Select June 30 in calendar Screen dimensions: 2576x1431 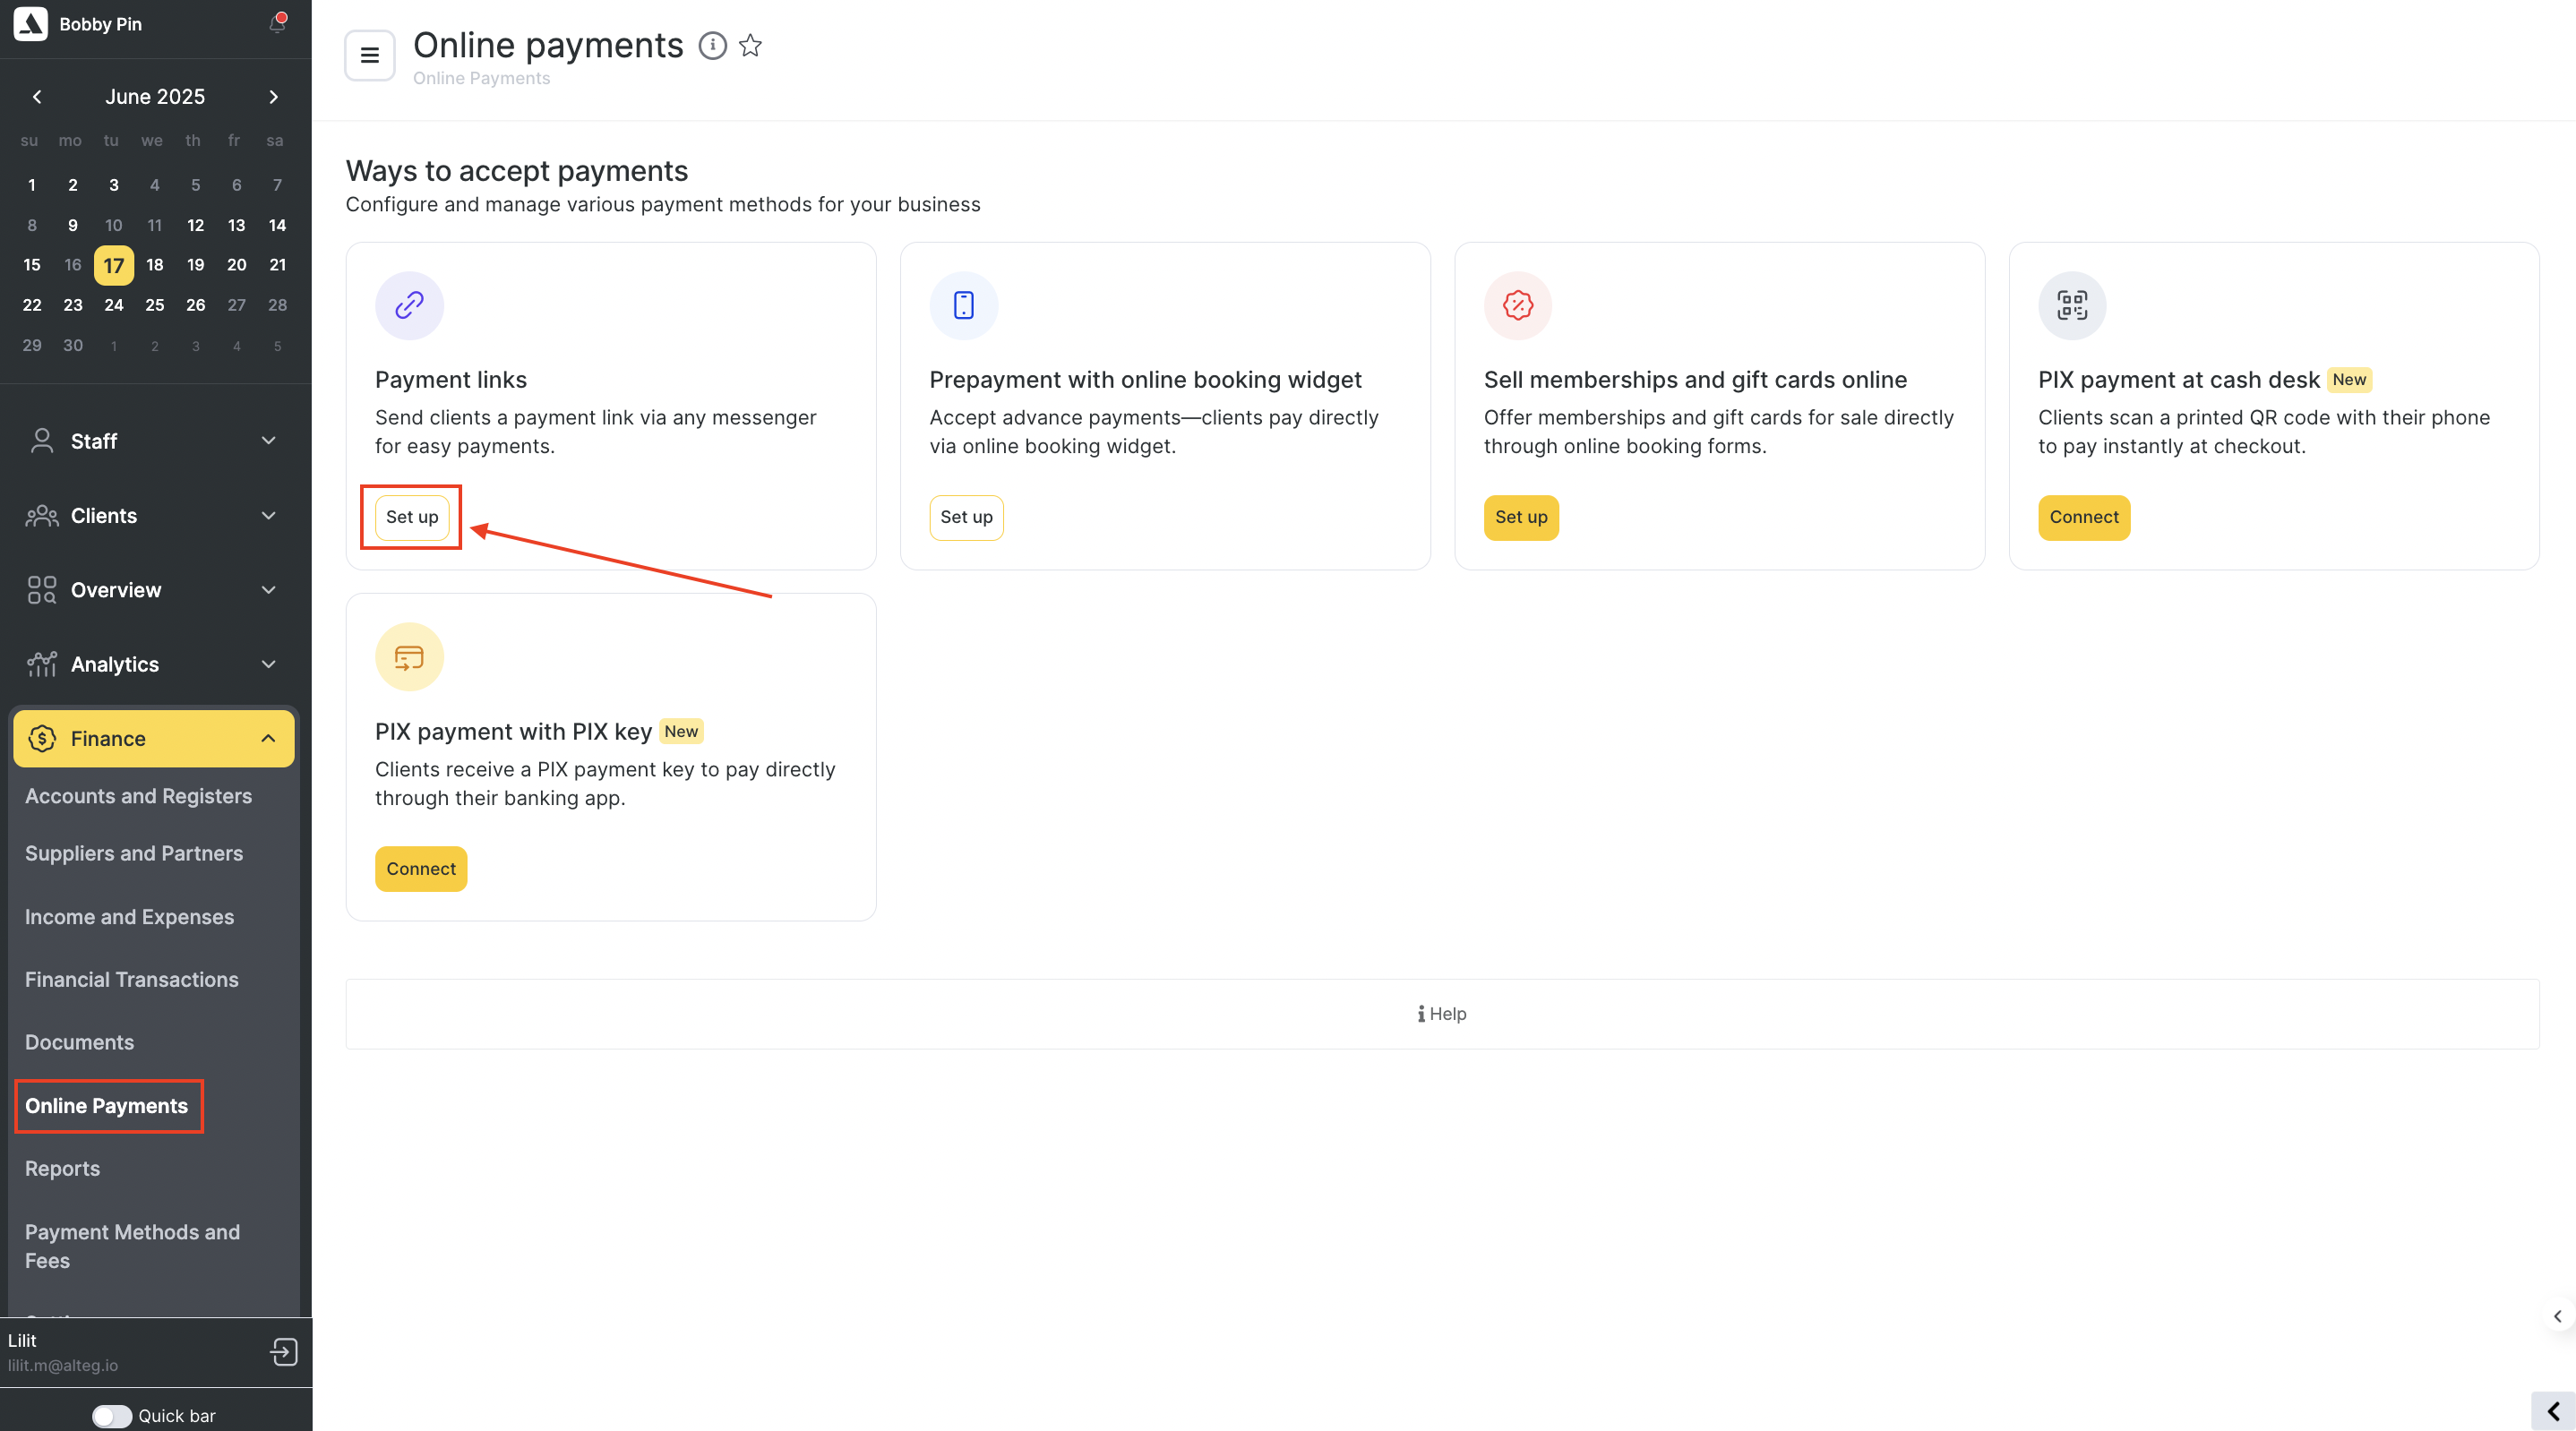pos(73,345)
